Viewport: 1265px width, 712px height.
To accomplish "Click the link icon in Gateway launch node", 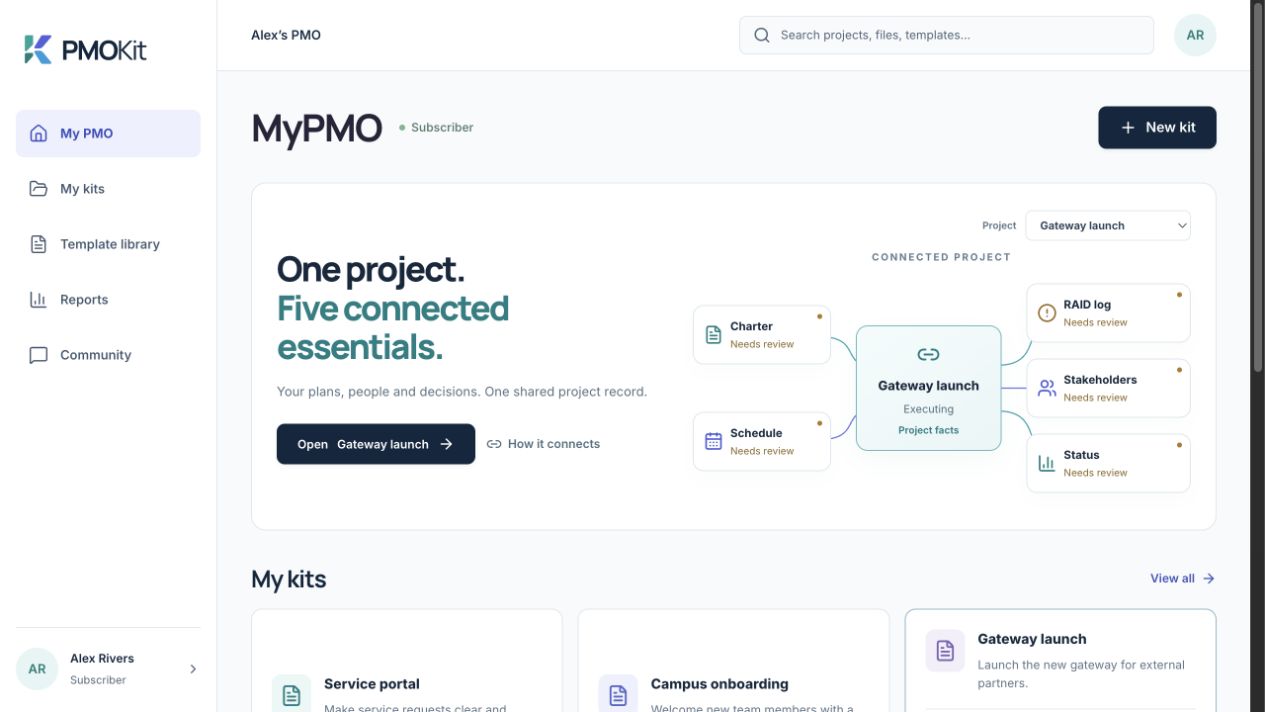I will pyautogui.click(x=928, y=354).
